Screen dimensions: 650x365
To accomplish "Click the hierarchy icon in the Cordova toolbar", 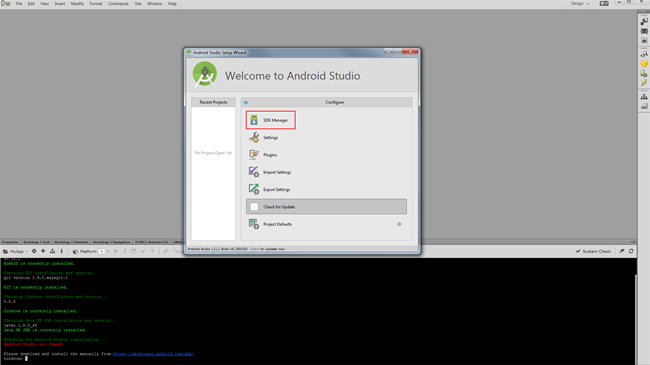I will pyautogui.click(x=52, y=251).
